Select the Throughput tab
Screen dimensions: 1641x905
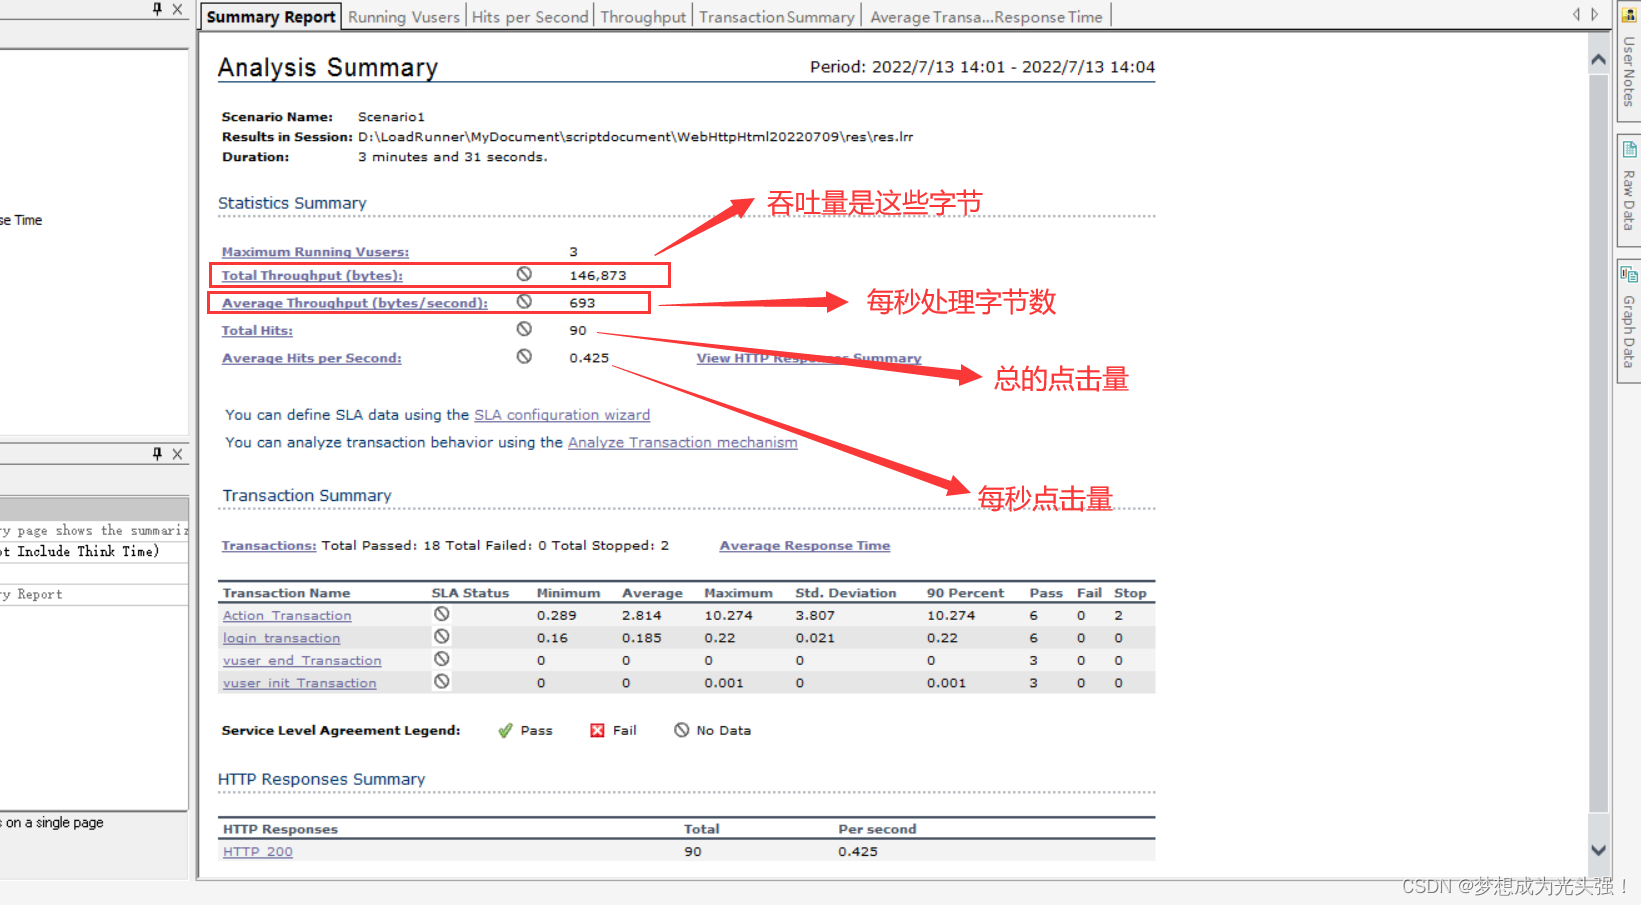[x=643, y=17]
